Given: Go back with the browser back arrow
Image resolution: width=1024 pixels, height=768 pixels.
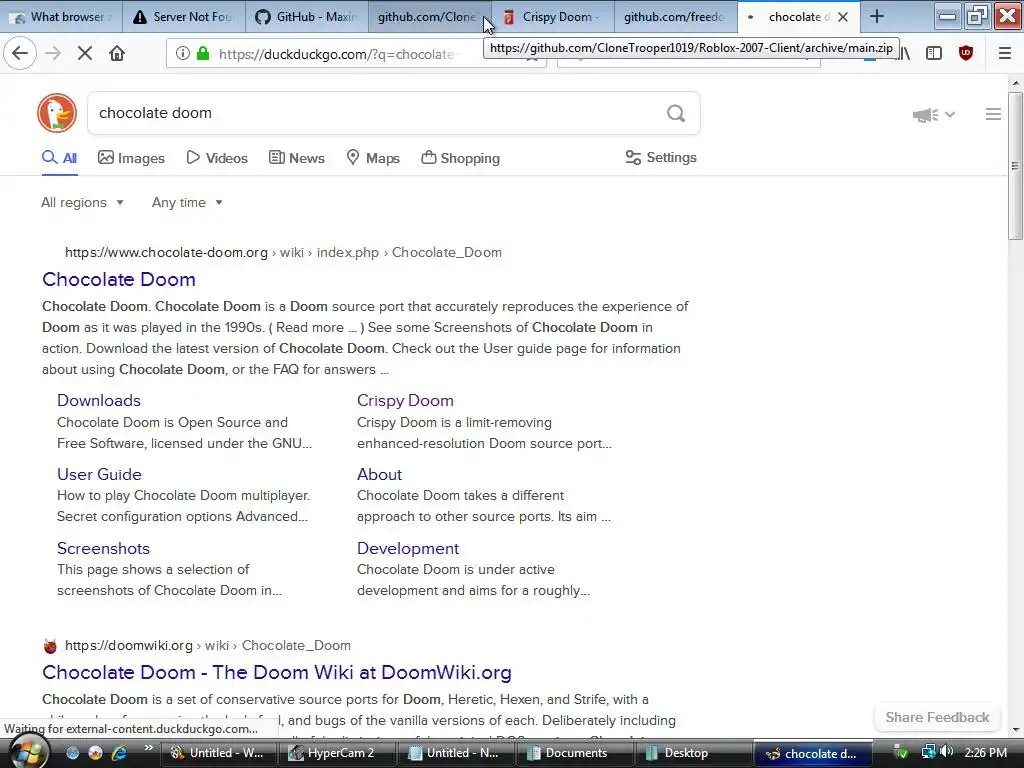Looking at the screenshot, I should click(20, 54).
